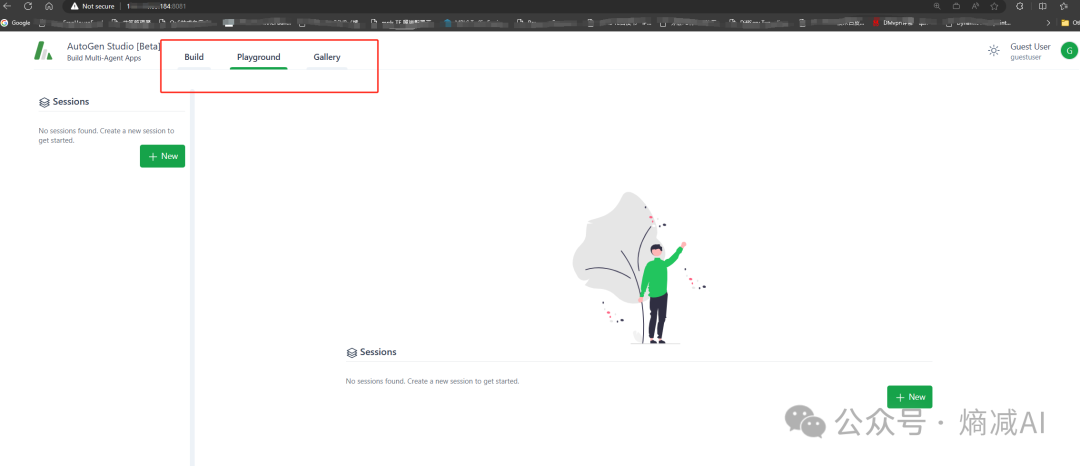Image resolution: width=1080 pixels, height=466 pixels.
Task: Click the split screen icon in the browser toolbar
Action: click(x=1042, y=6)
